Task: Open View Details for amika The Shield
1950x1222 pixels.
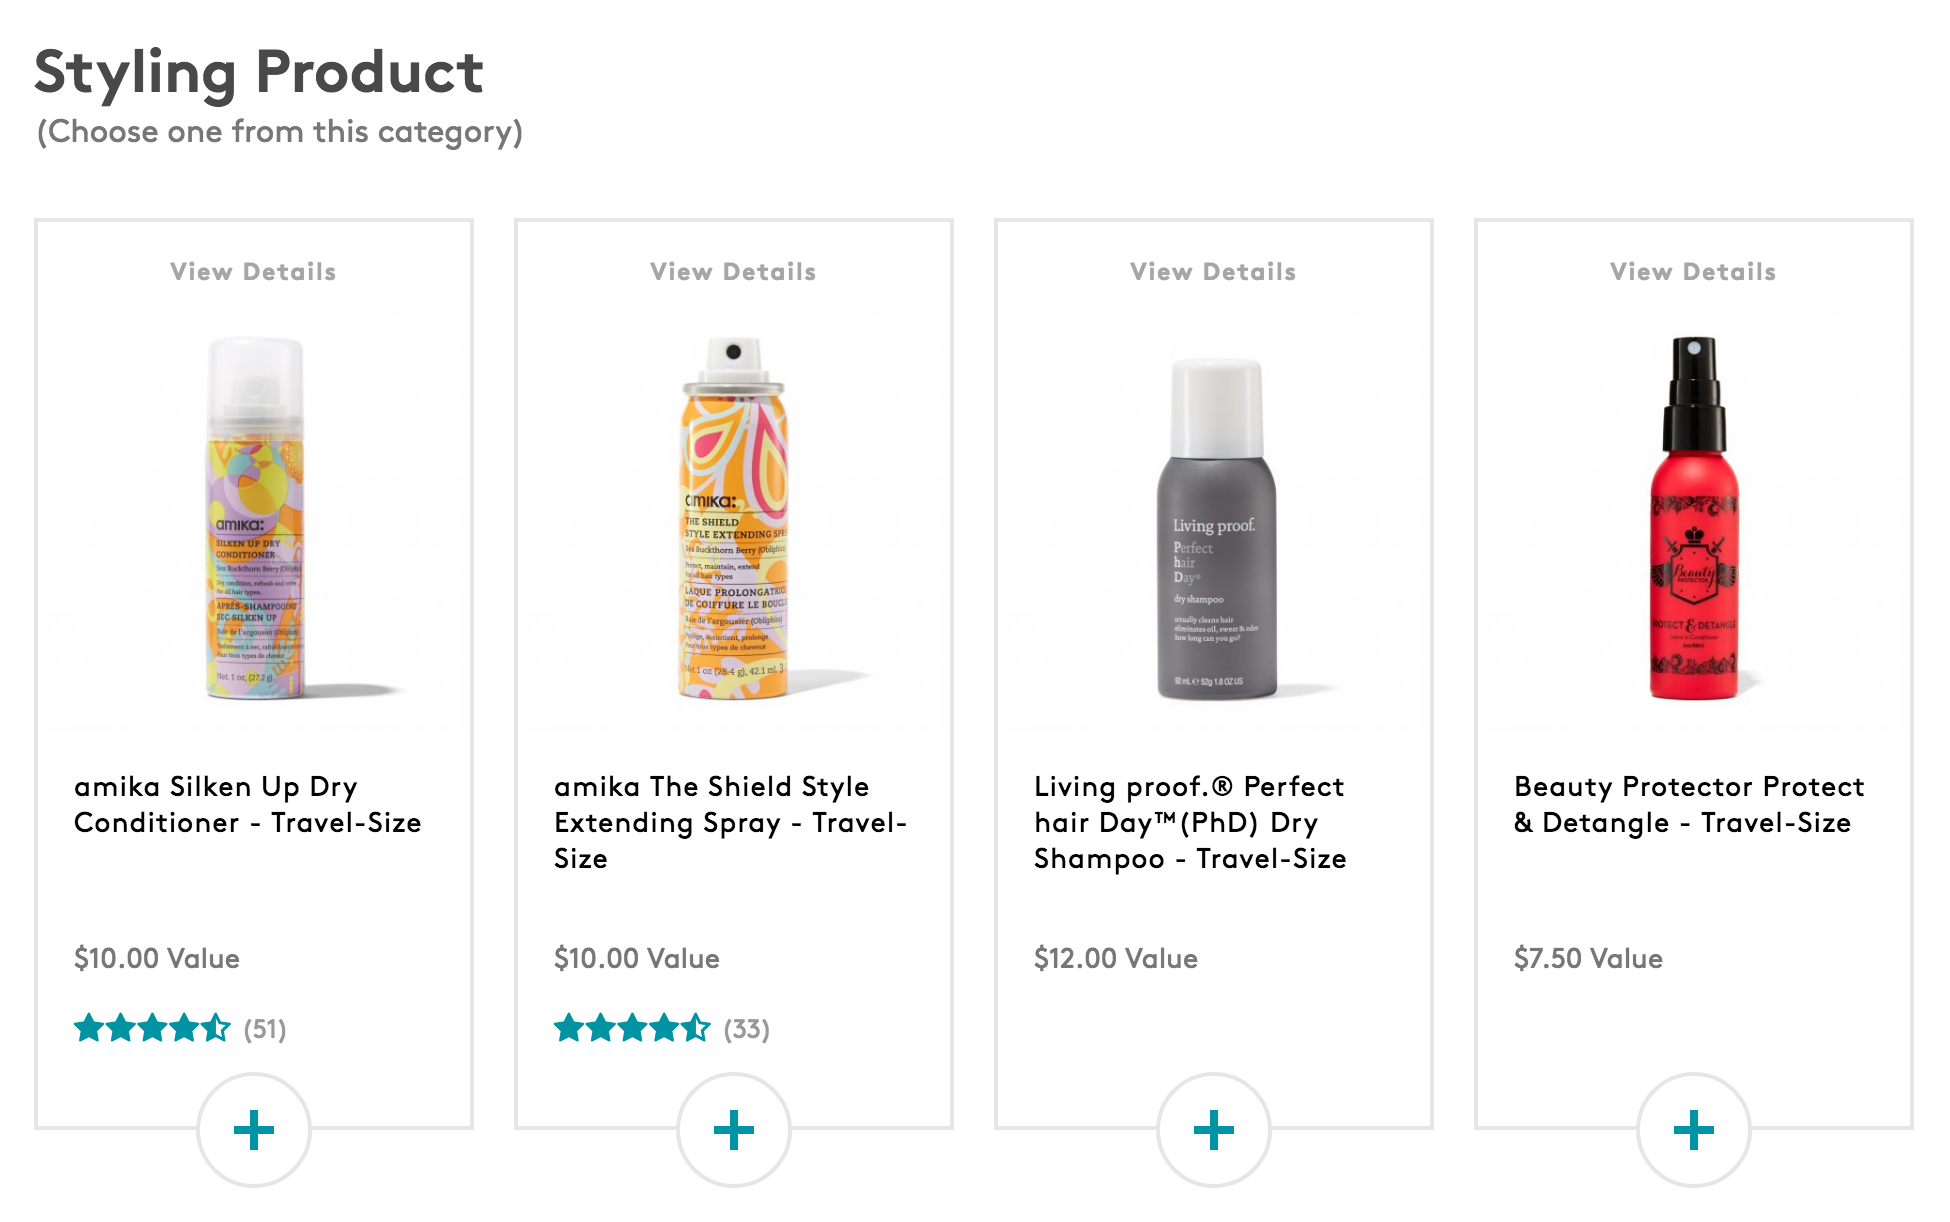Action: click(733, 272)
